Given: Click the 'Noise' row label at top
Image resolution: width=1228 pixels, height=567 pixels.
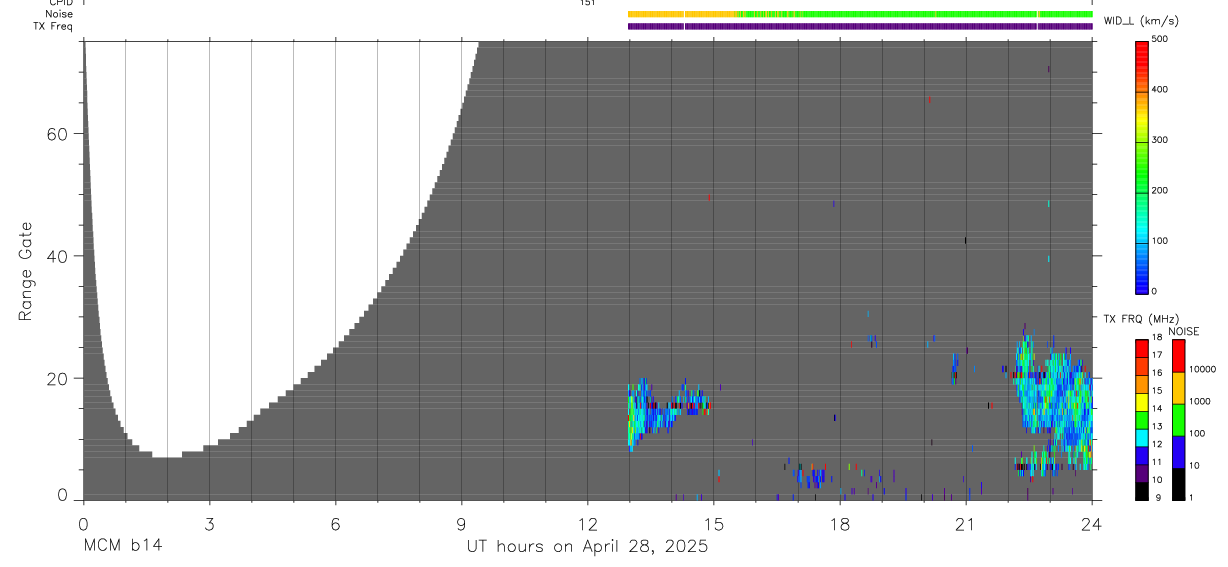Looking at the screenshot, I should tap(59, 14).
